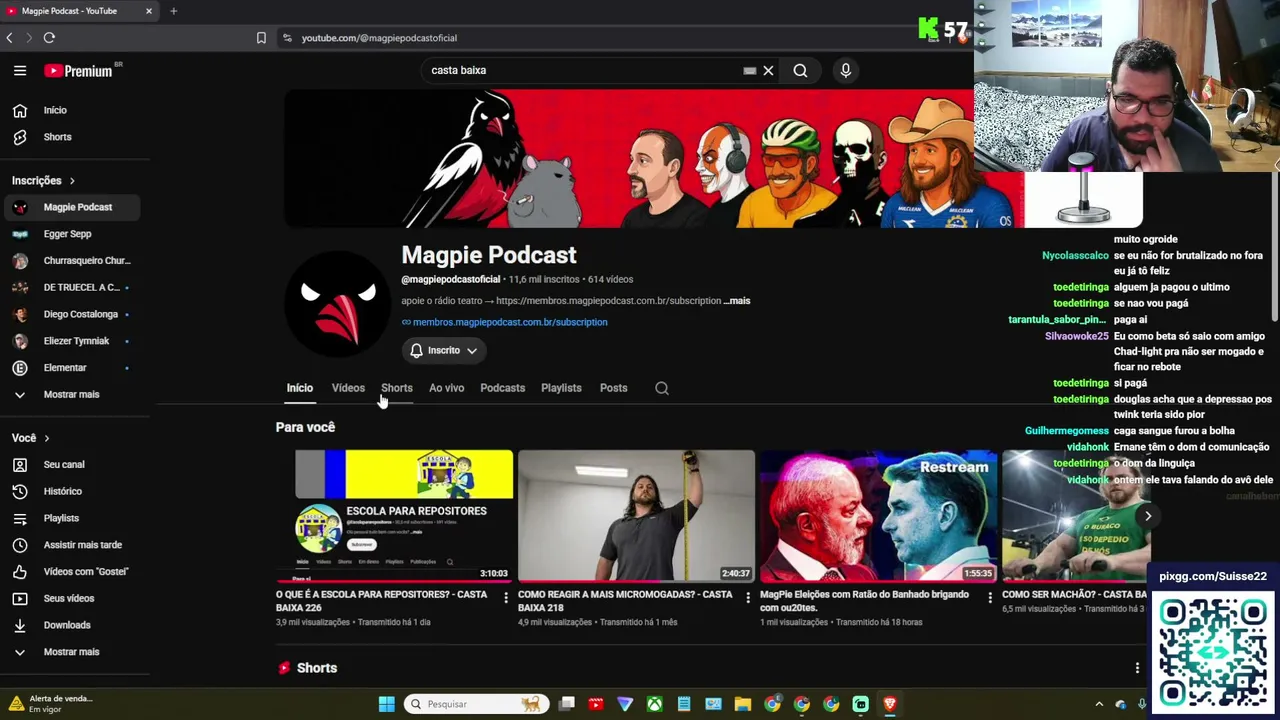The height and width of the screenshot is (720, 1280).
Task: Open Playlists in the sidebar
Action: 70,518
